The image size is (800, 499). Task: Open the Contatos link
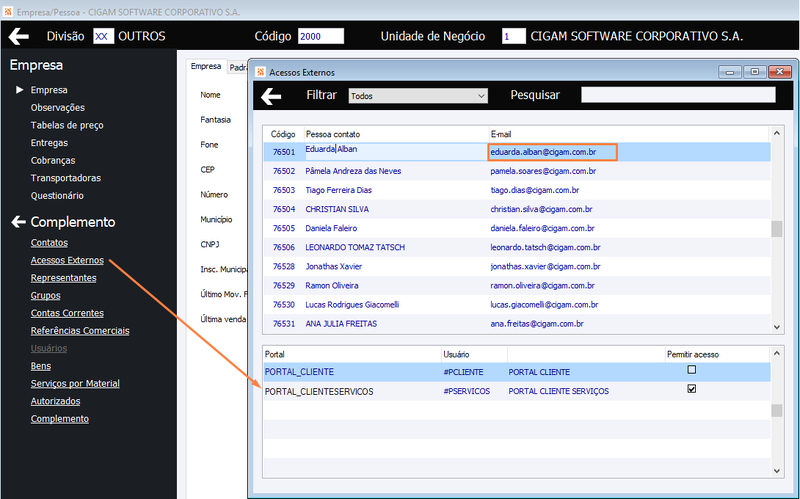pos(49,243)
